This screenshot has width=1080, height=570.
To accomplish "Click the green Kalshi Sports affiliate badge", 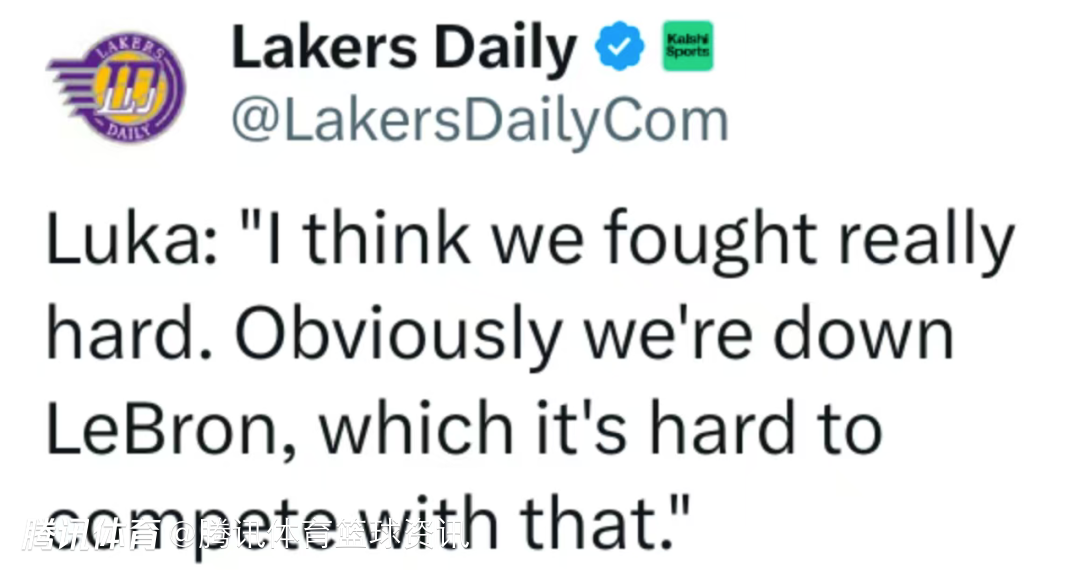I will click(688, 47).
